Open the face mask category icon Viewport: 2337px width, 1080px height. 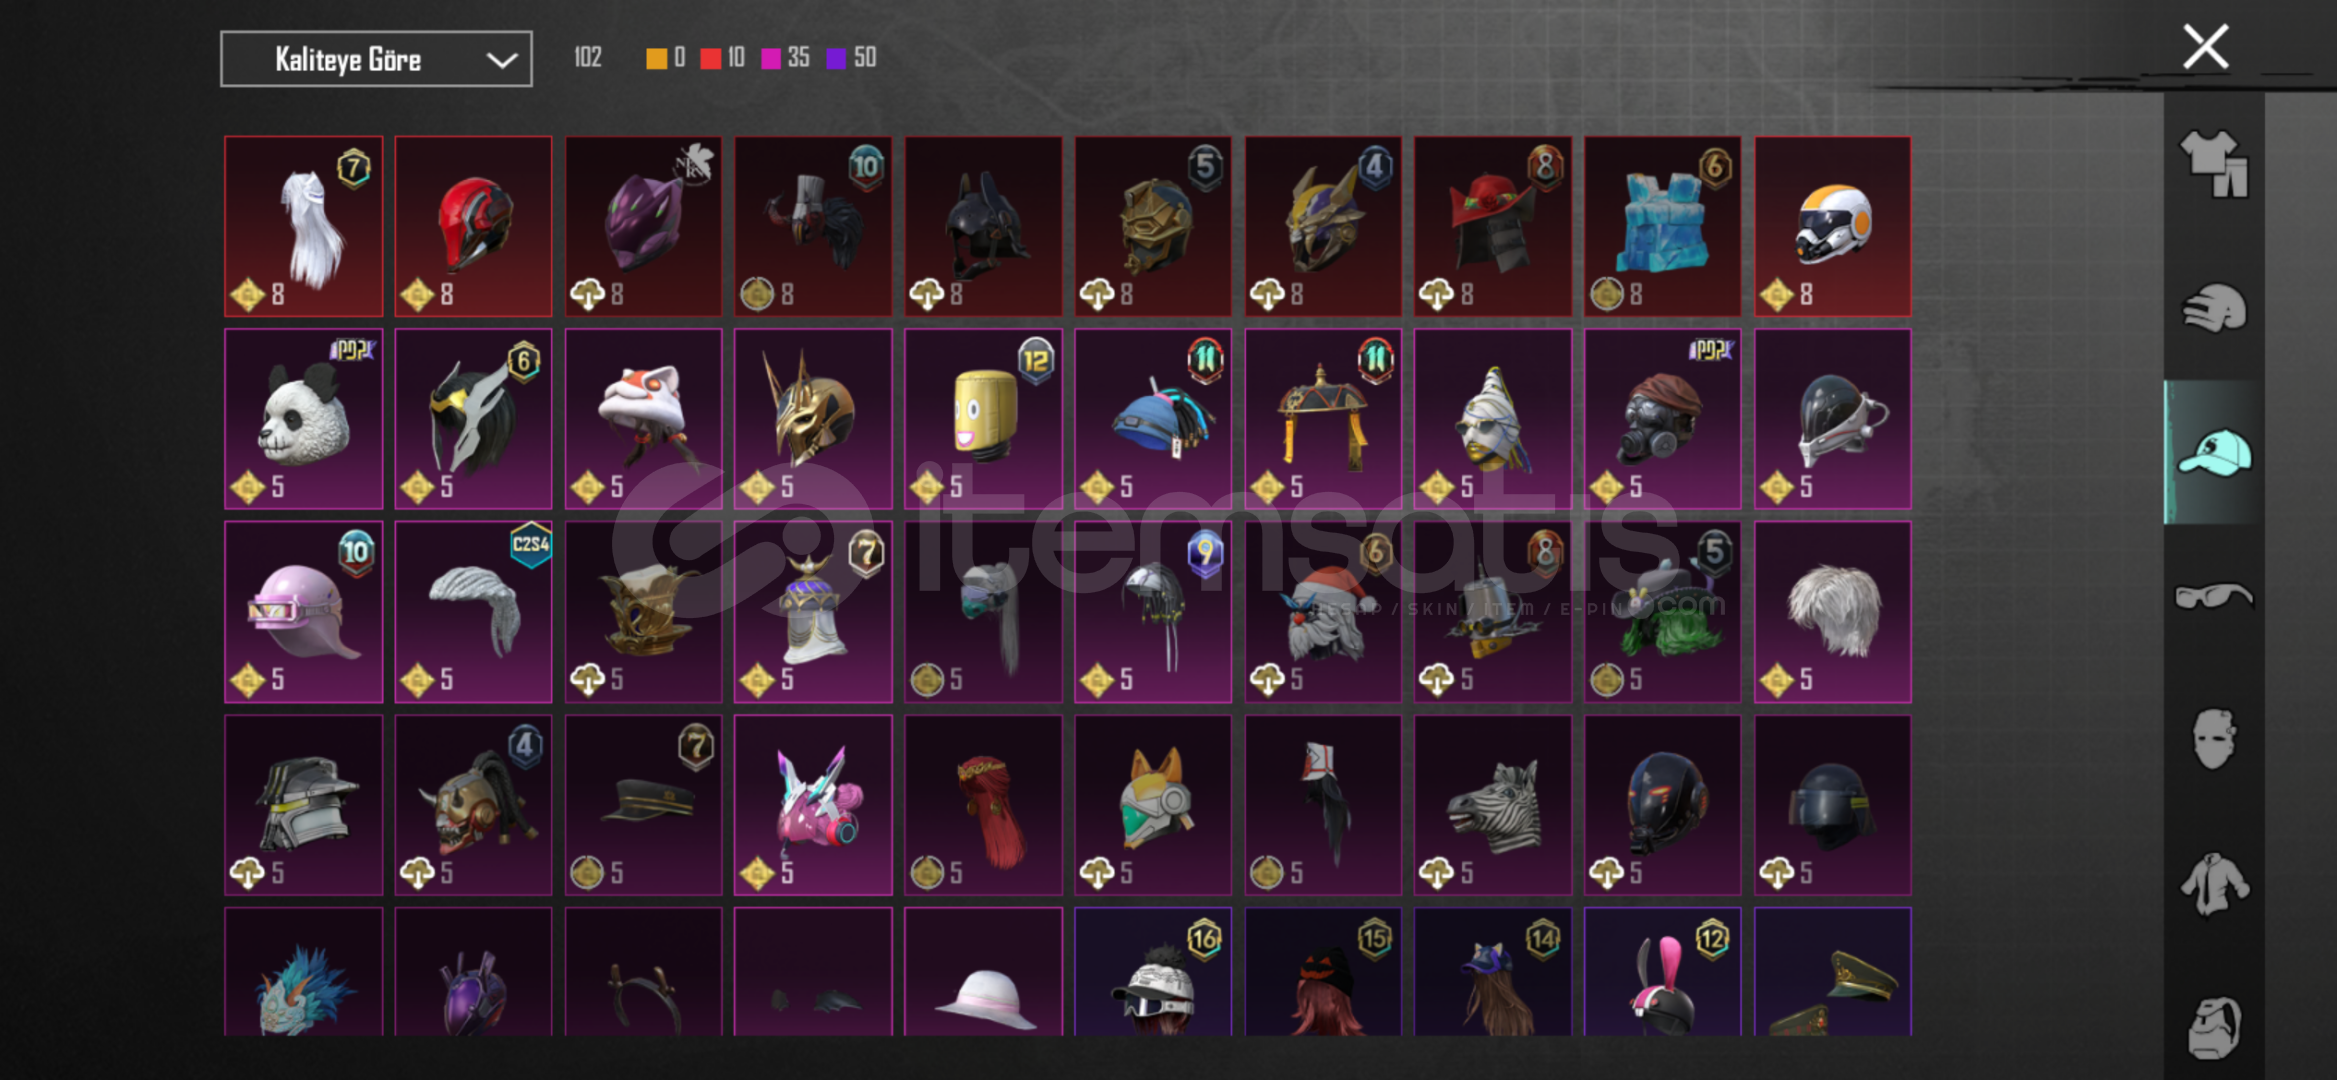point(2214,739)
